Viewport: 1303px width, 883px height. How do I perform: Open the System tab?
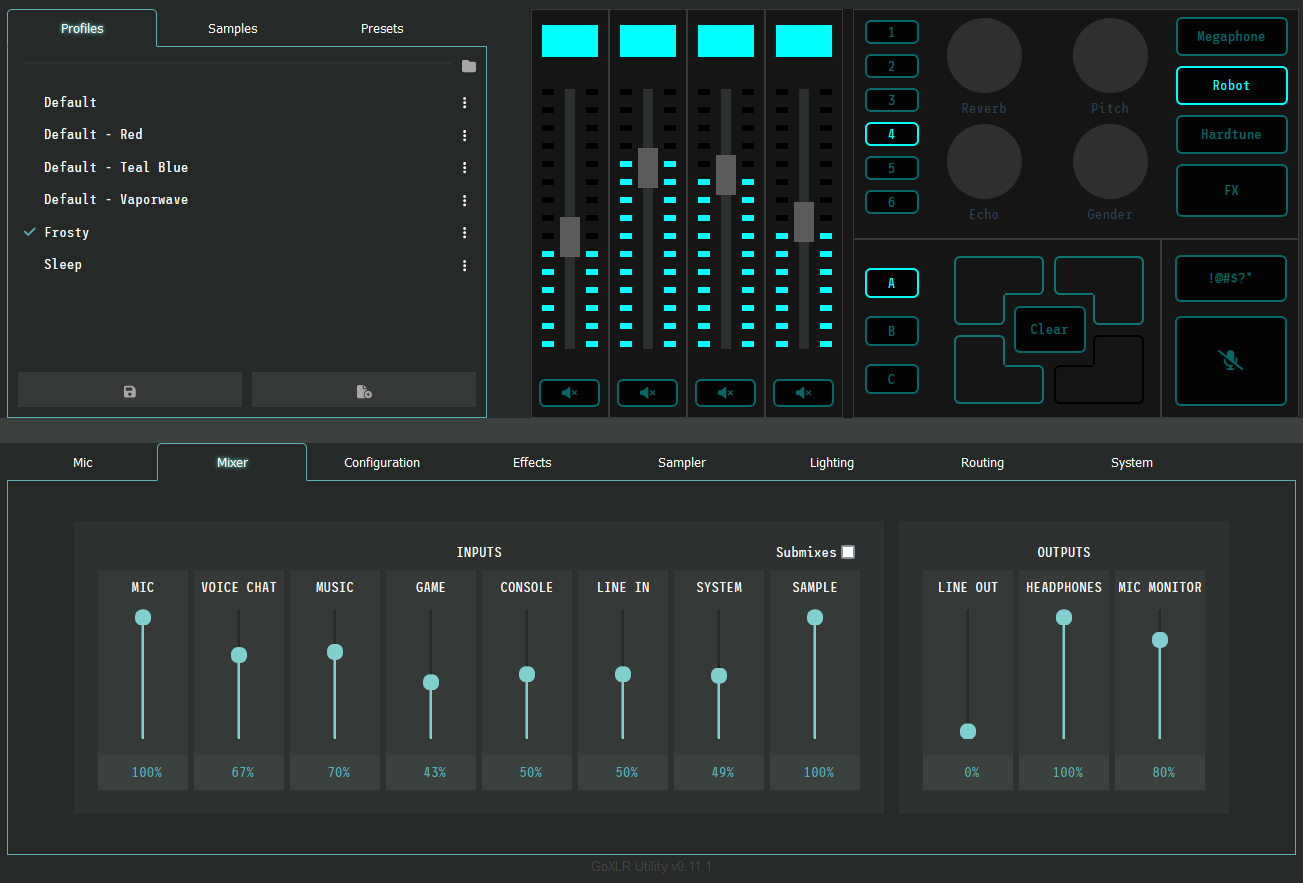point(1132,462)
